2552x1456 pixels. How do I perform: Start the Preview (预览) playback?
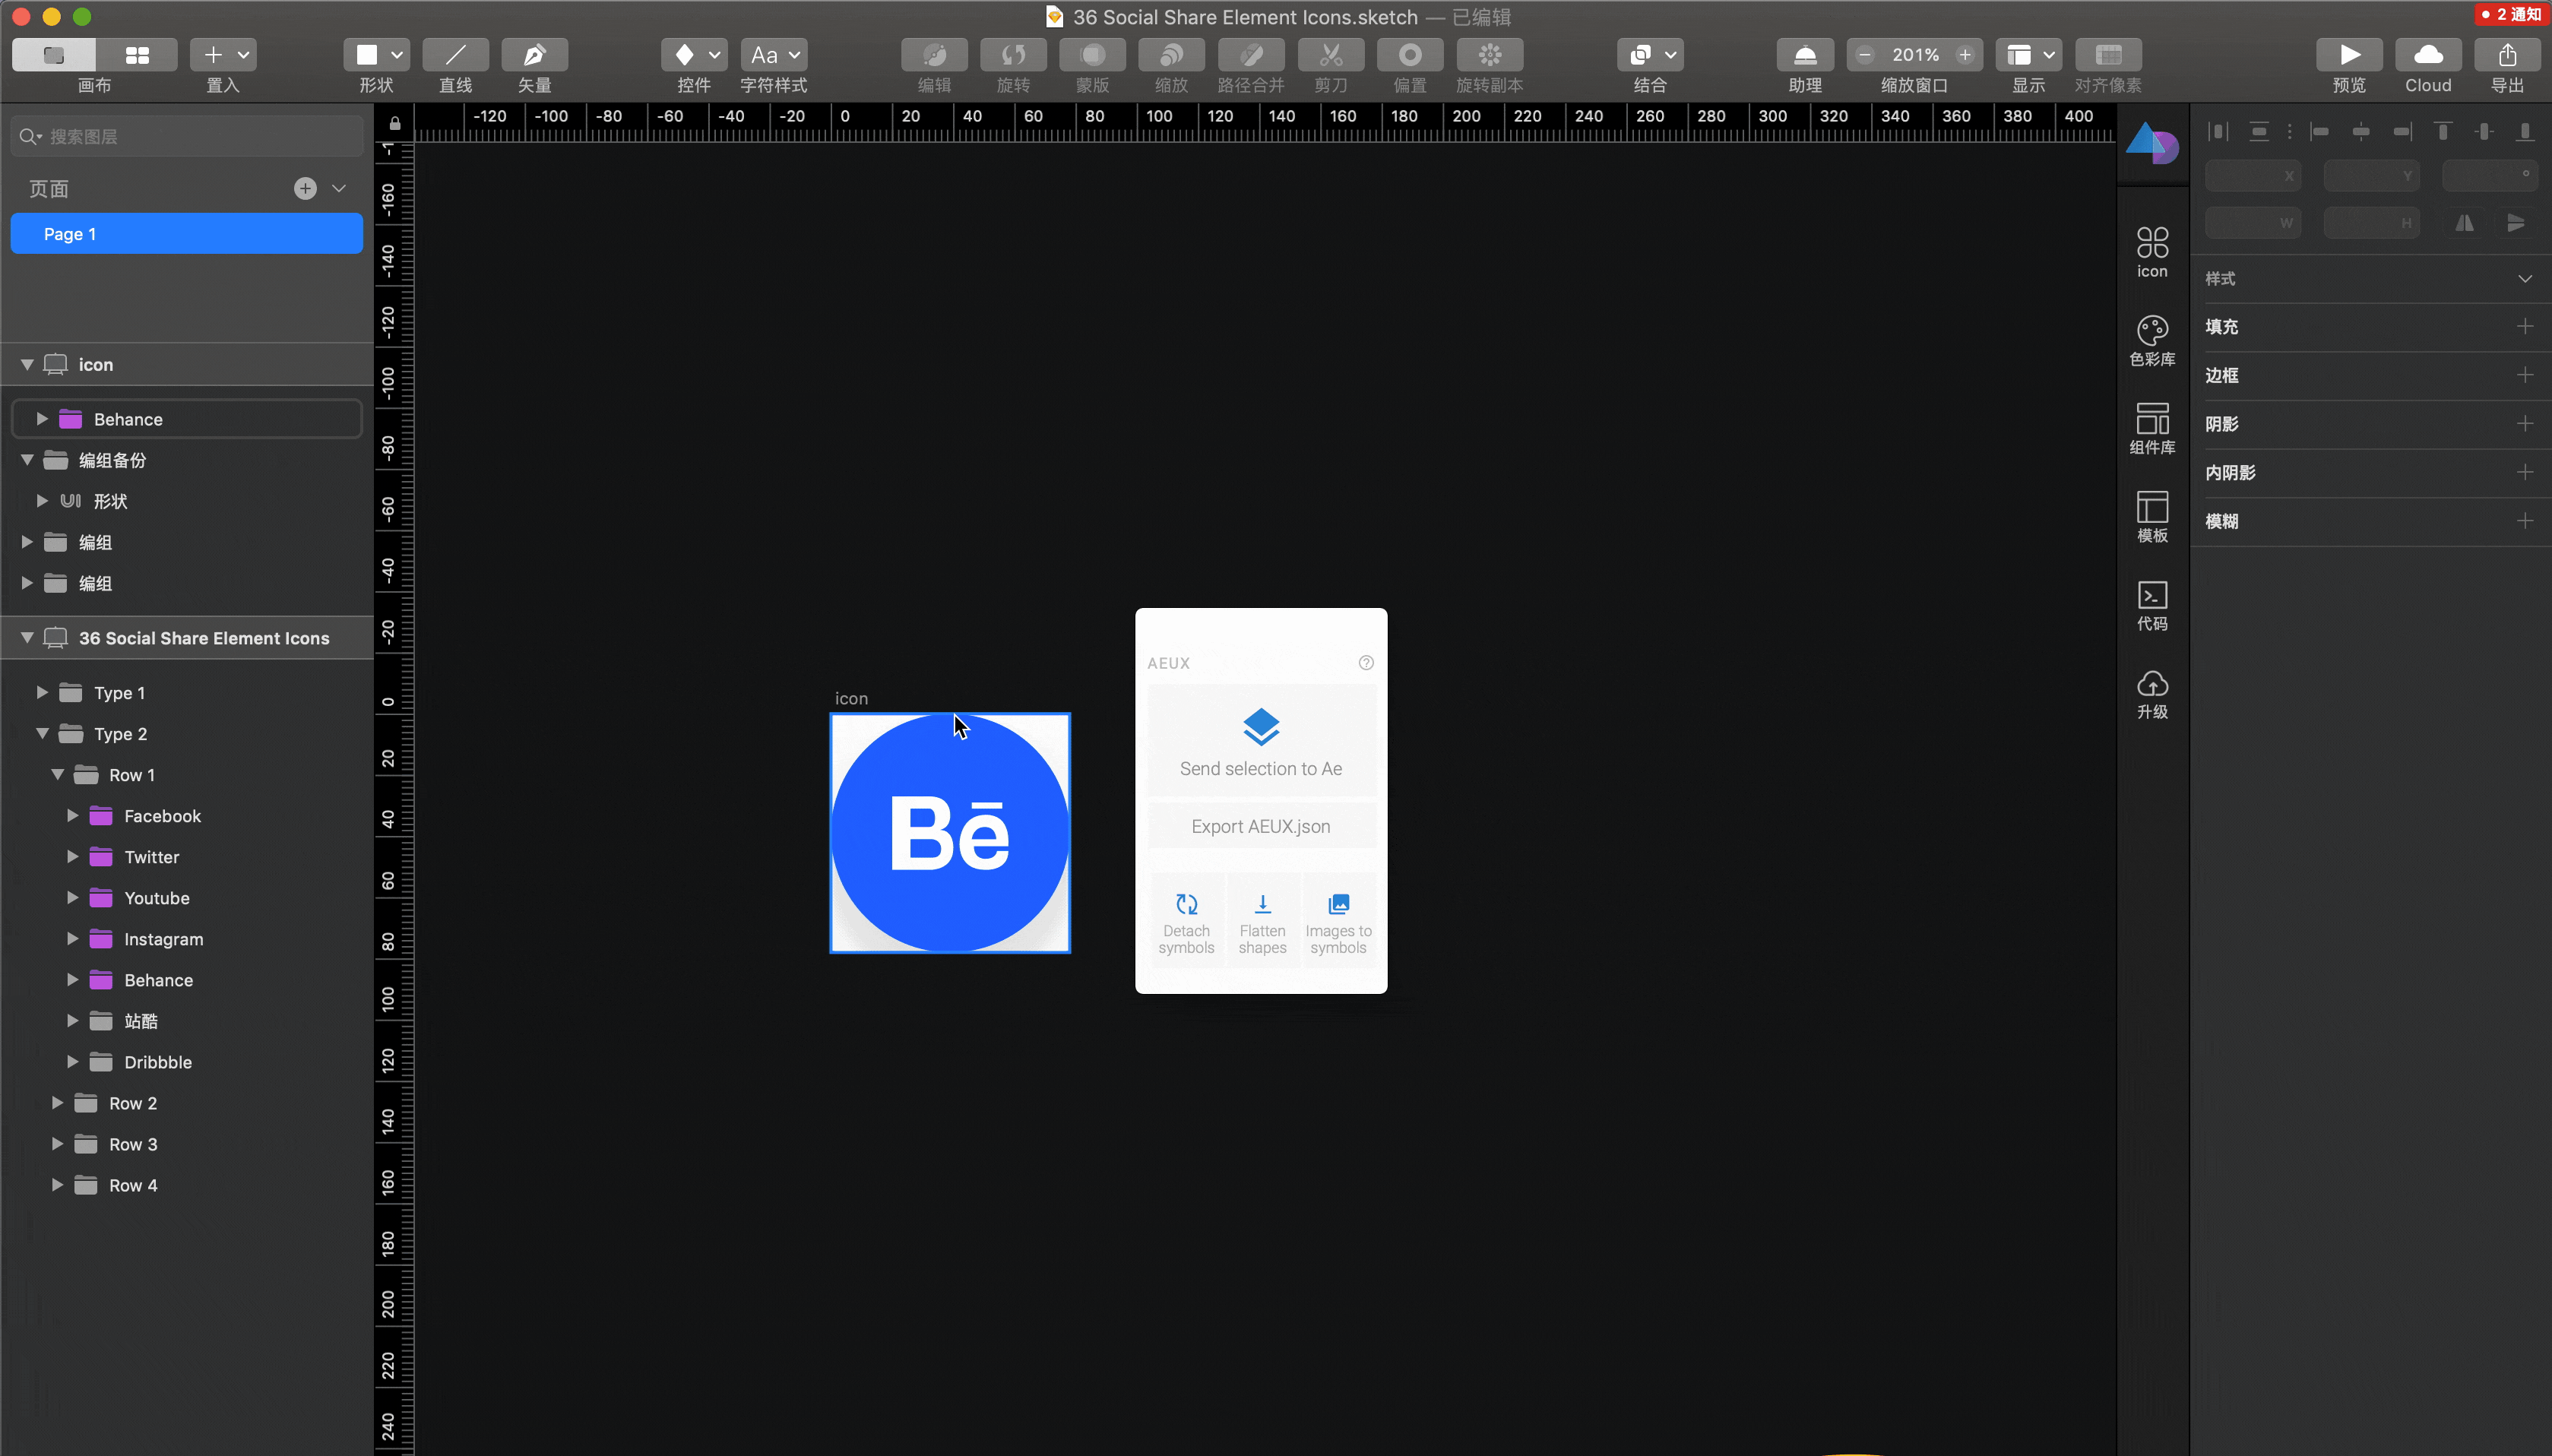2349,55
